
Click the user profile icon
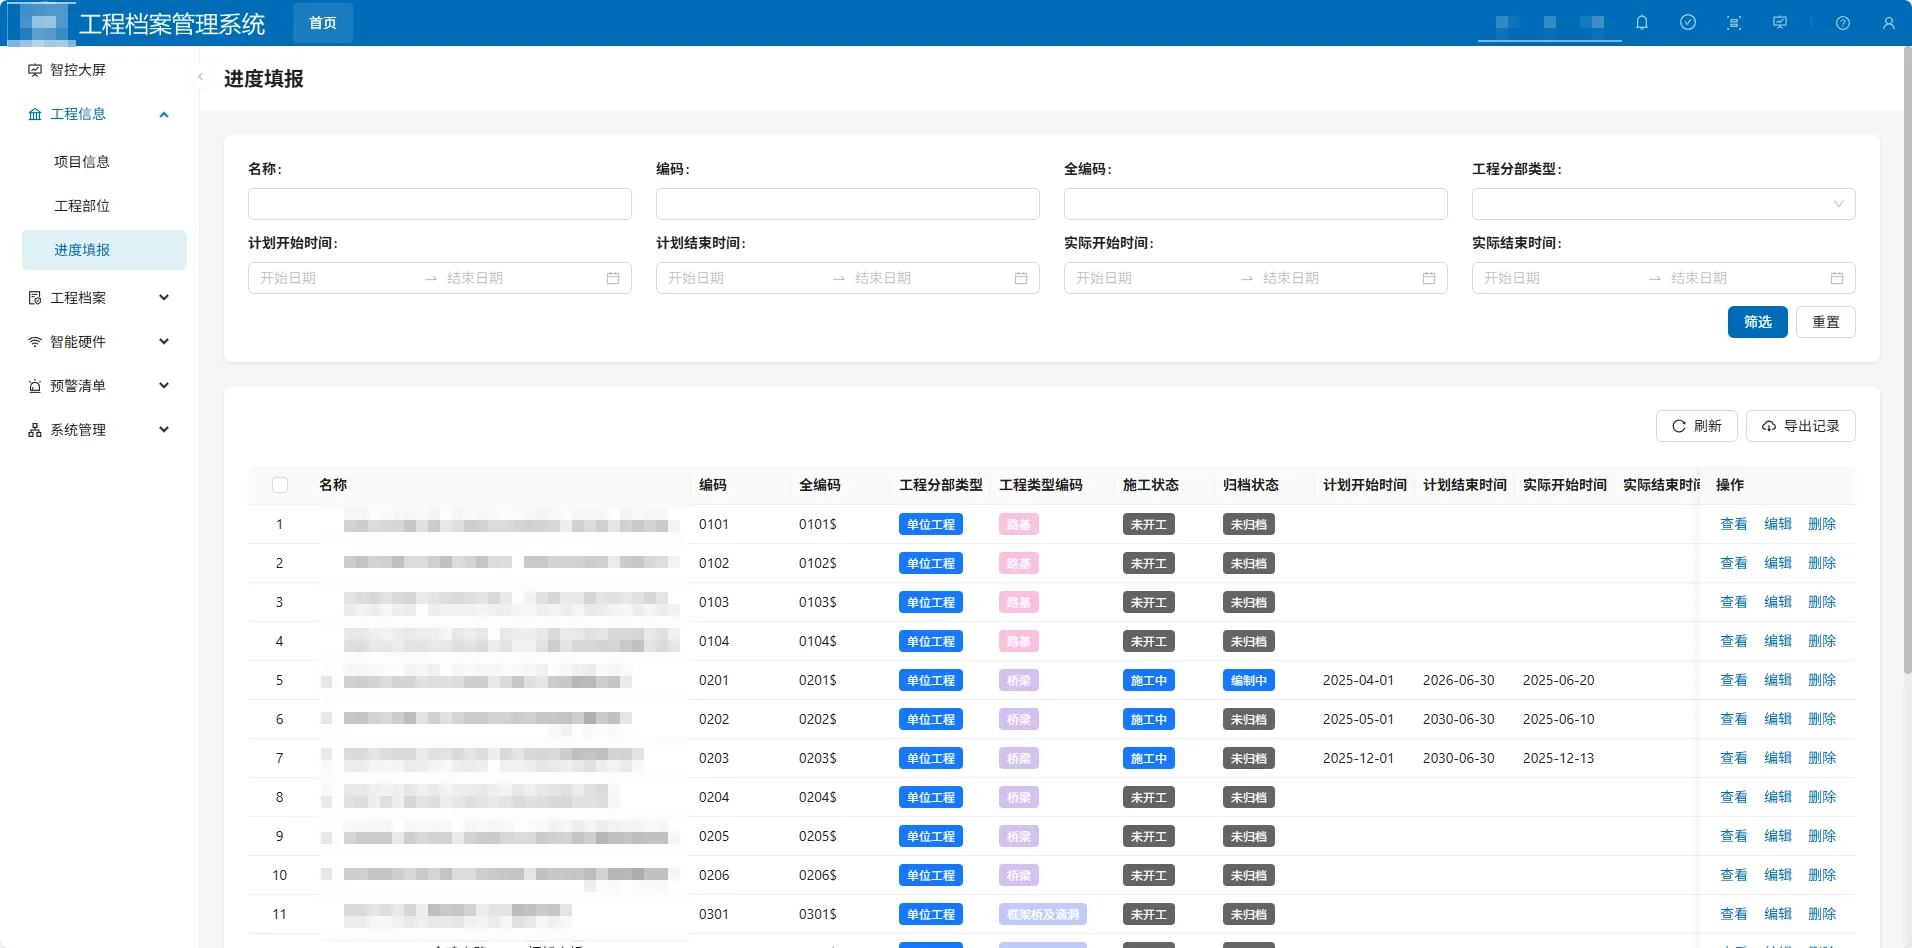click(x=1889, y=23)
